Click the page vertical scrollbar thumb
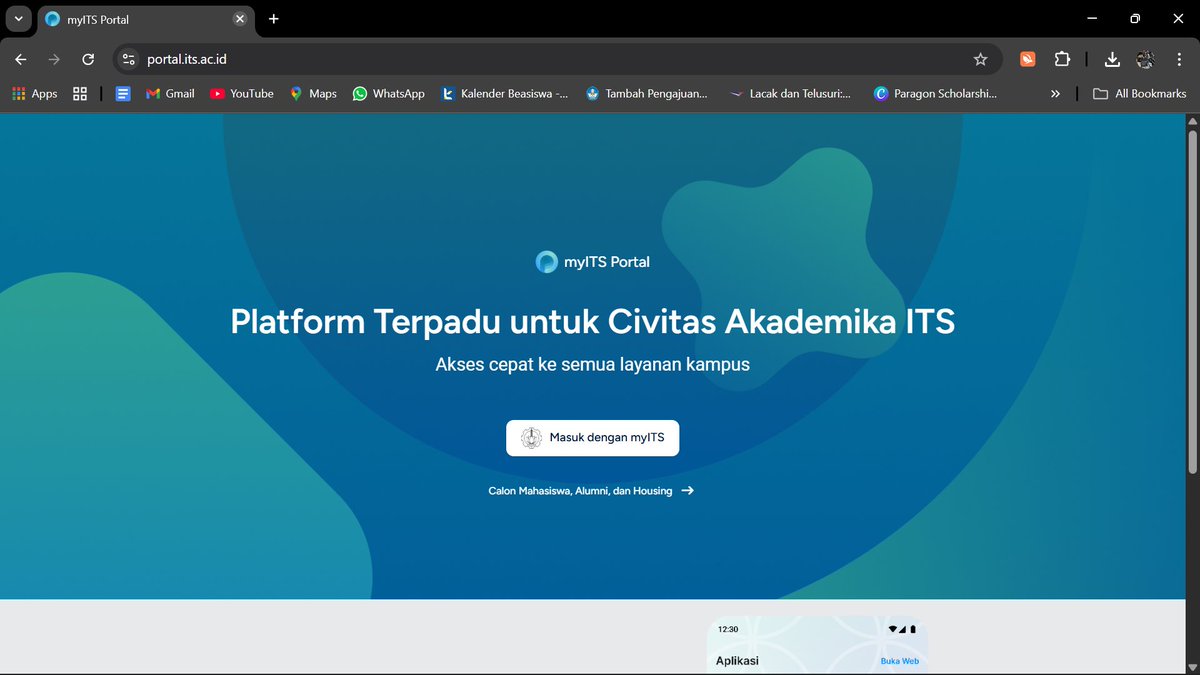 1191,303
